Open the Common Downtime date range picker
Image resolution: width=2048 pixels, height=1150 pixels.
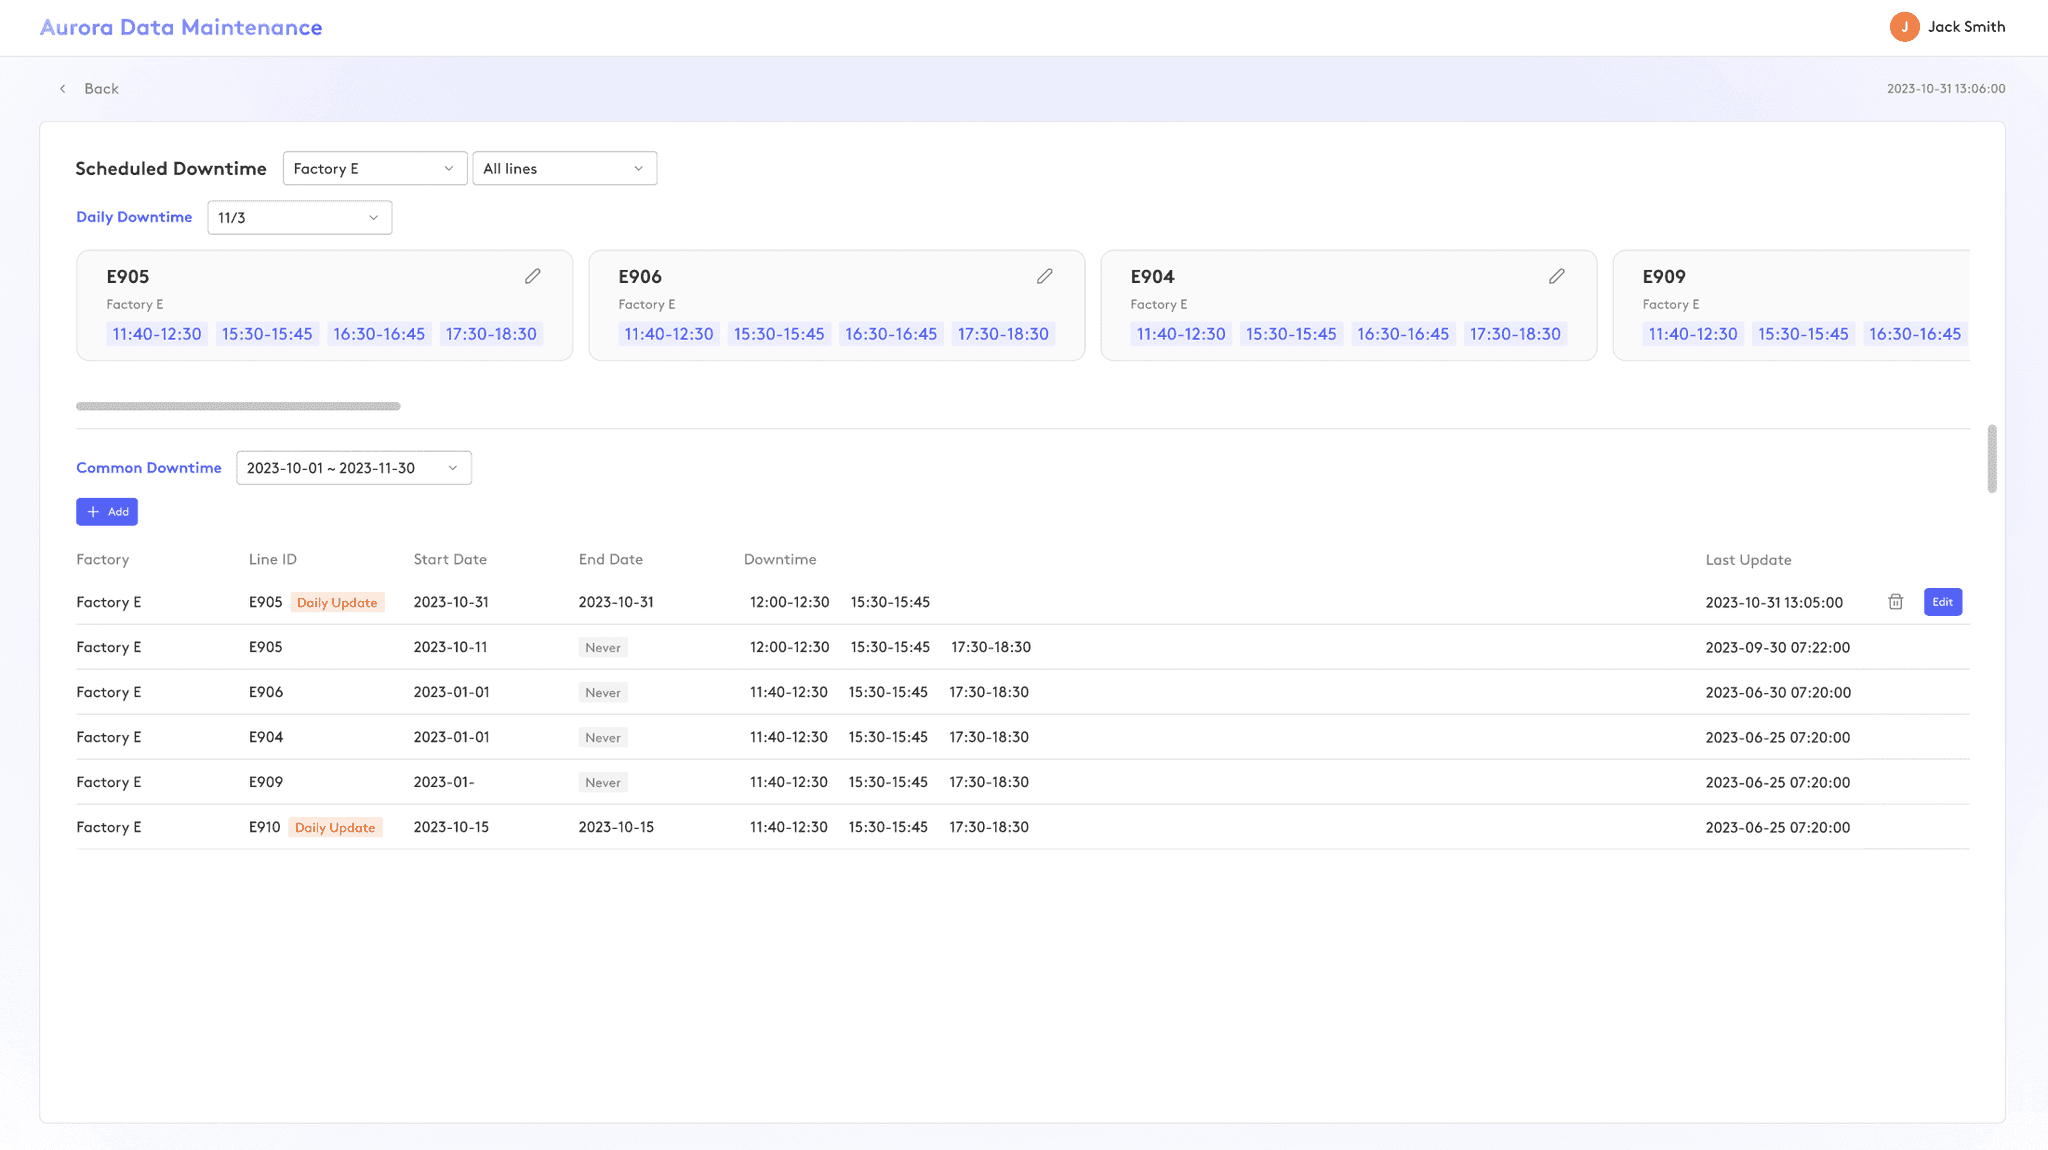pos(353,468)
